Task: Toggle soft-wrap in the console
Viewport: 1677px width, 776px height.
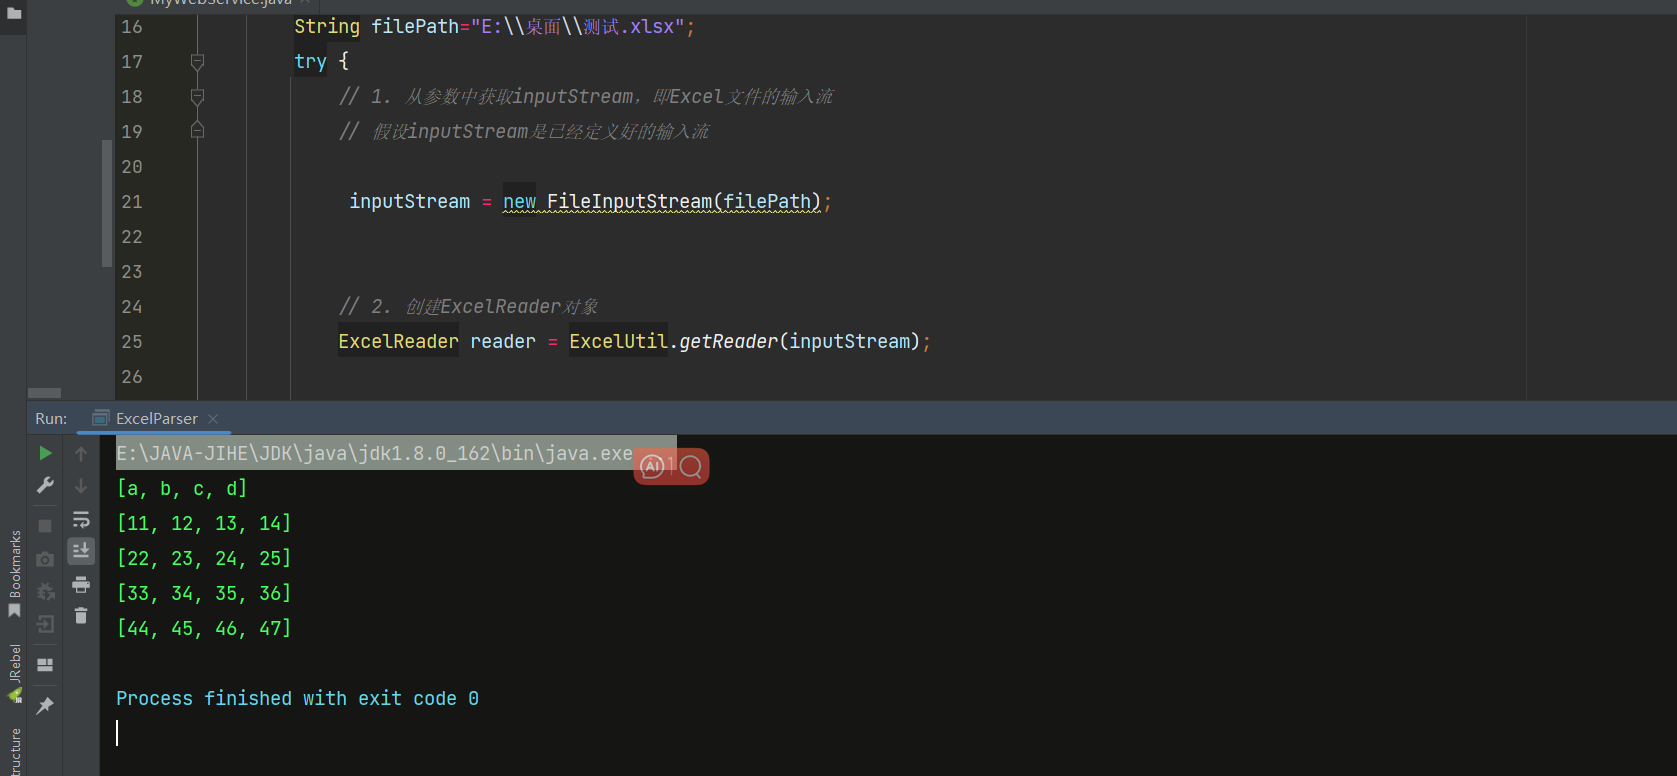Action: tap(81, 519)
